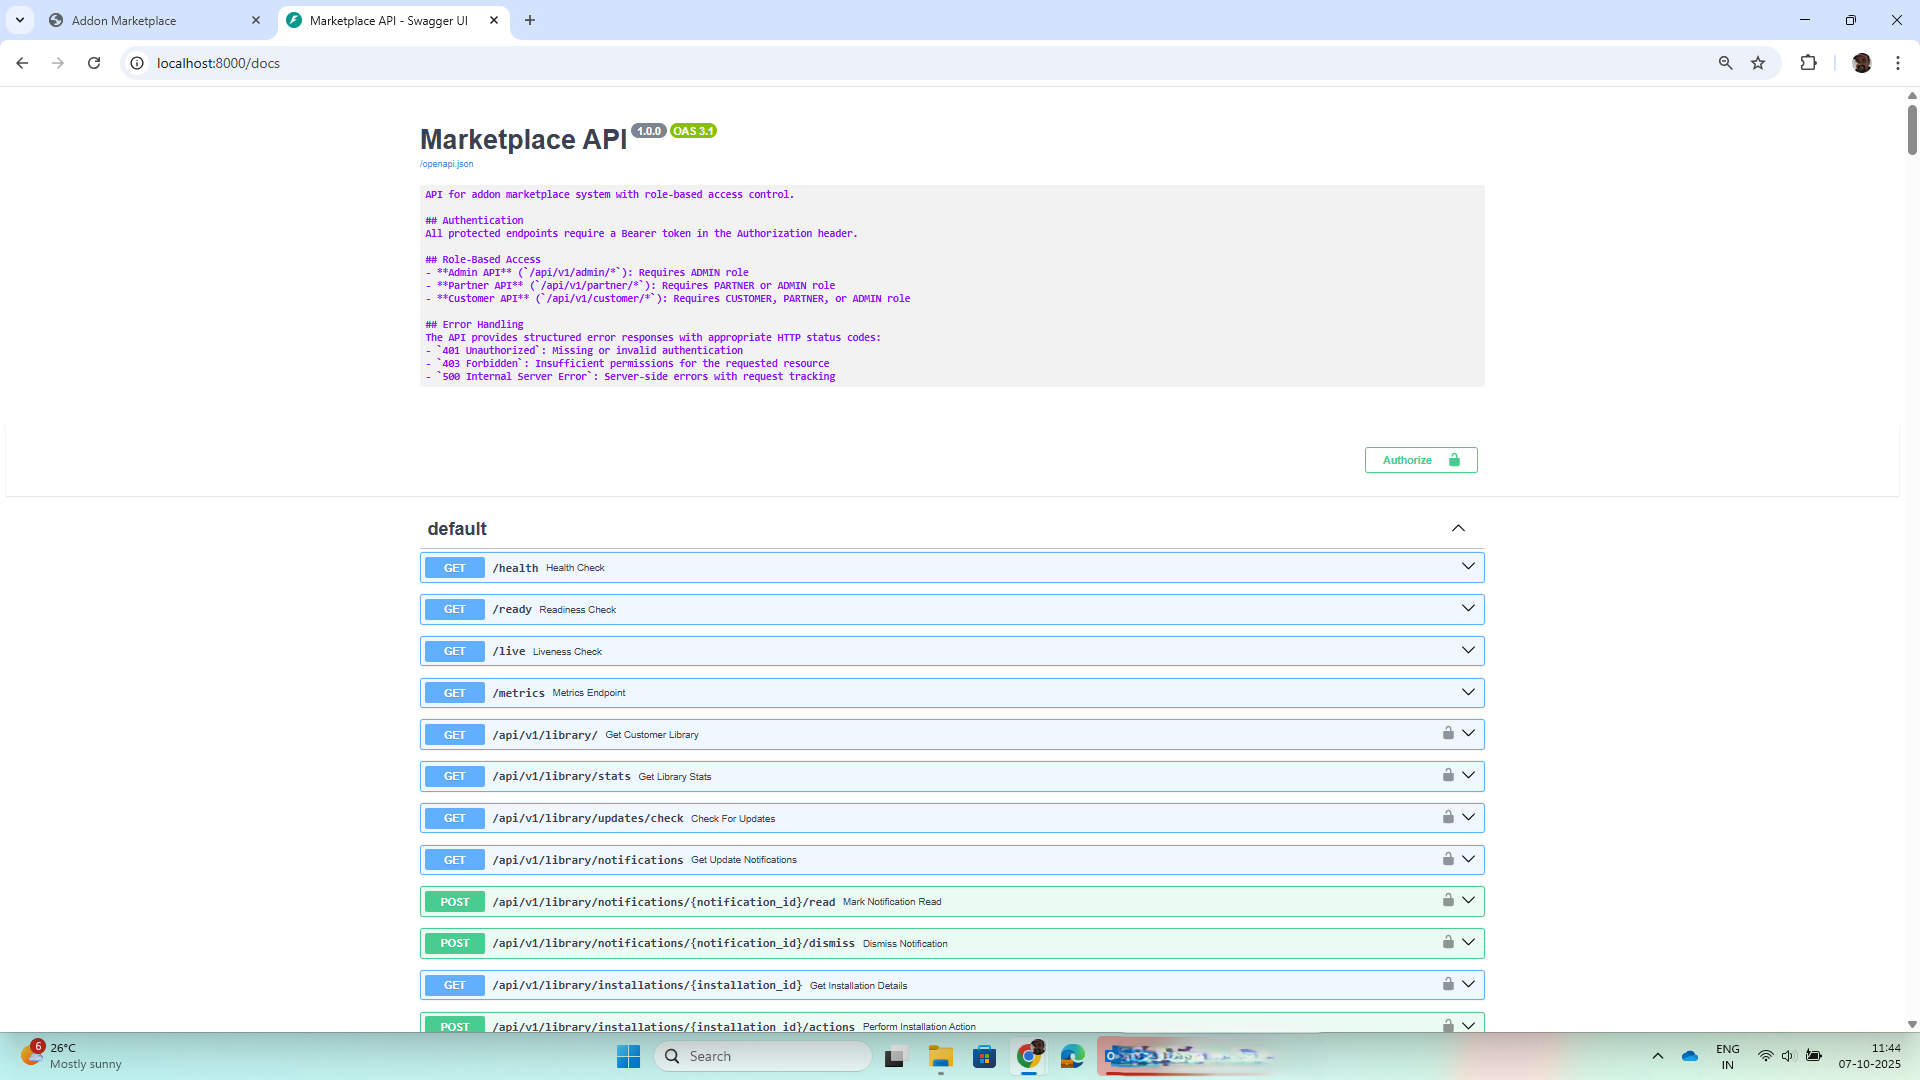The image size is (1920, 1080).
Task: Click the page vertical scrollbar thumb
Action: pyautogui.click(x=1912, y=128)
